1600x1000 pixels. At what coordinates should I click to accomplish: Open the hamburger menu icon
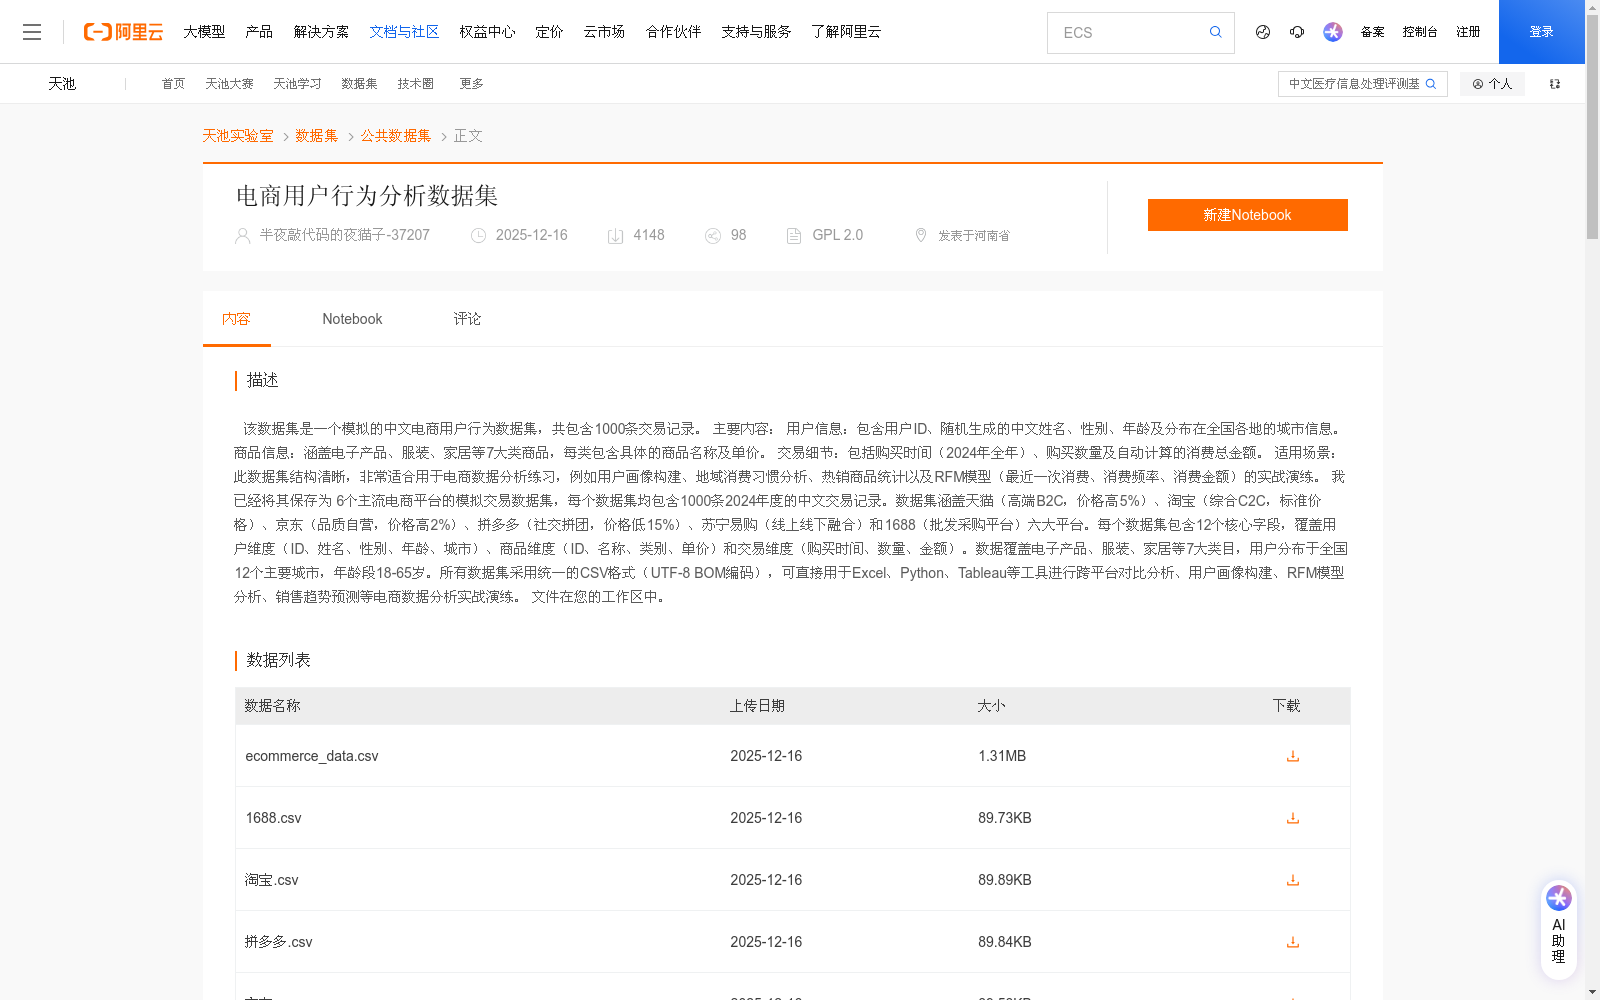(32, 32)
